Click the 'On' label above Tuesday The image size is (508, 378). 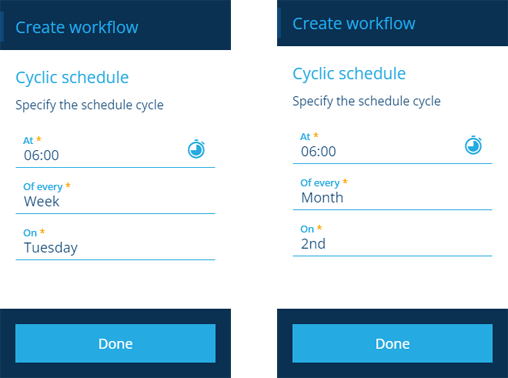pos(30,233)
